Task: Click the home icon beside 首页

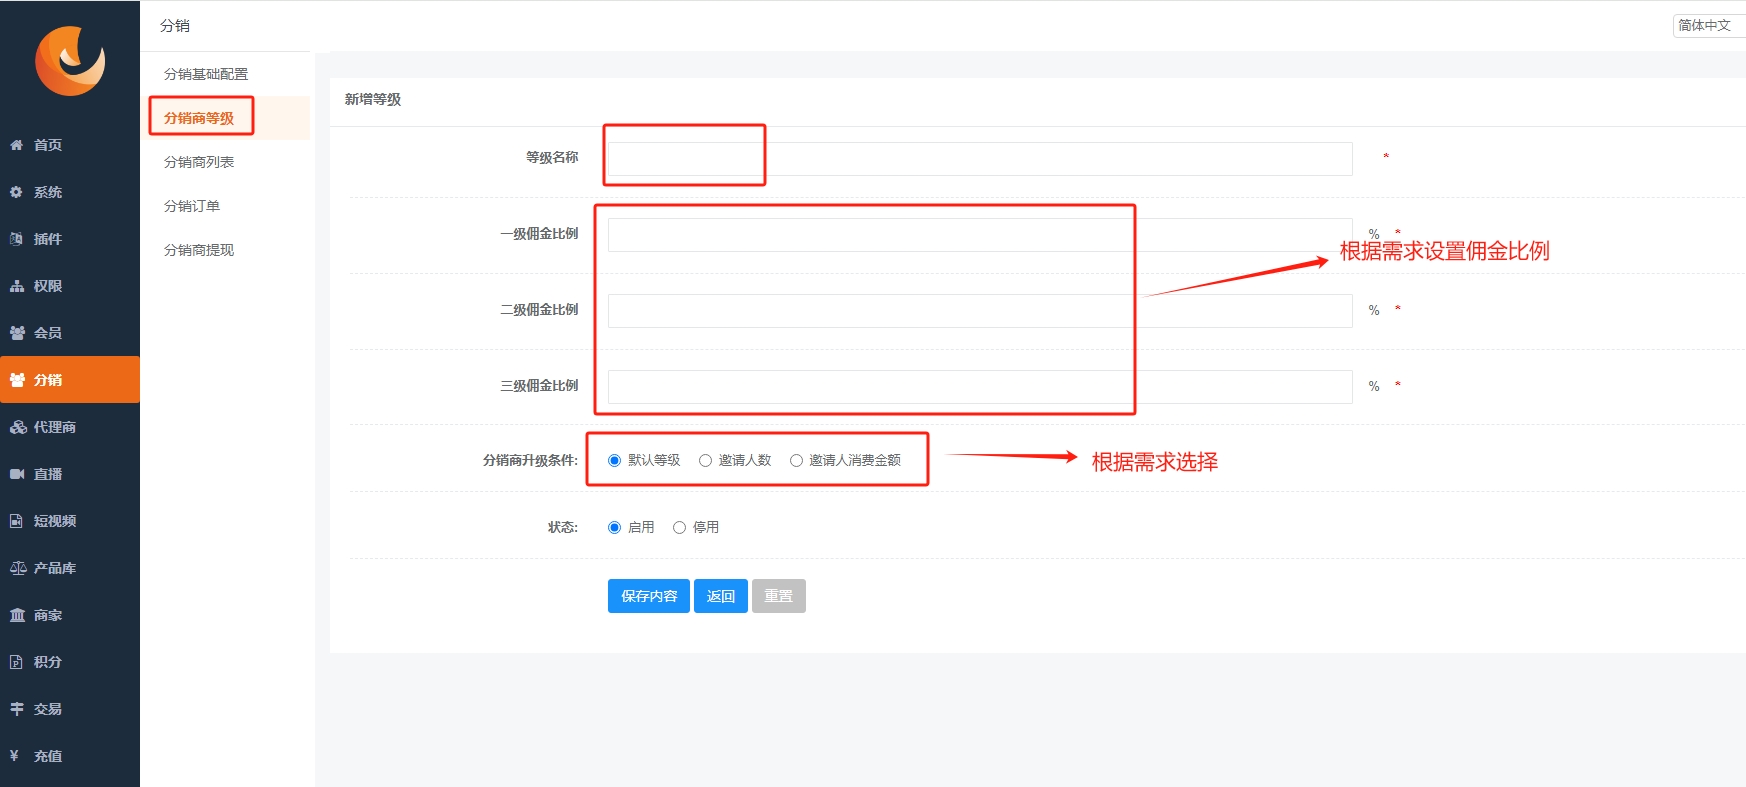Action: [16, 145]
